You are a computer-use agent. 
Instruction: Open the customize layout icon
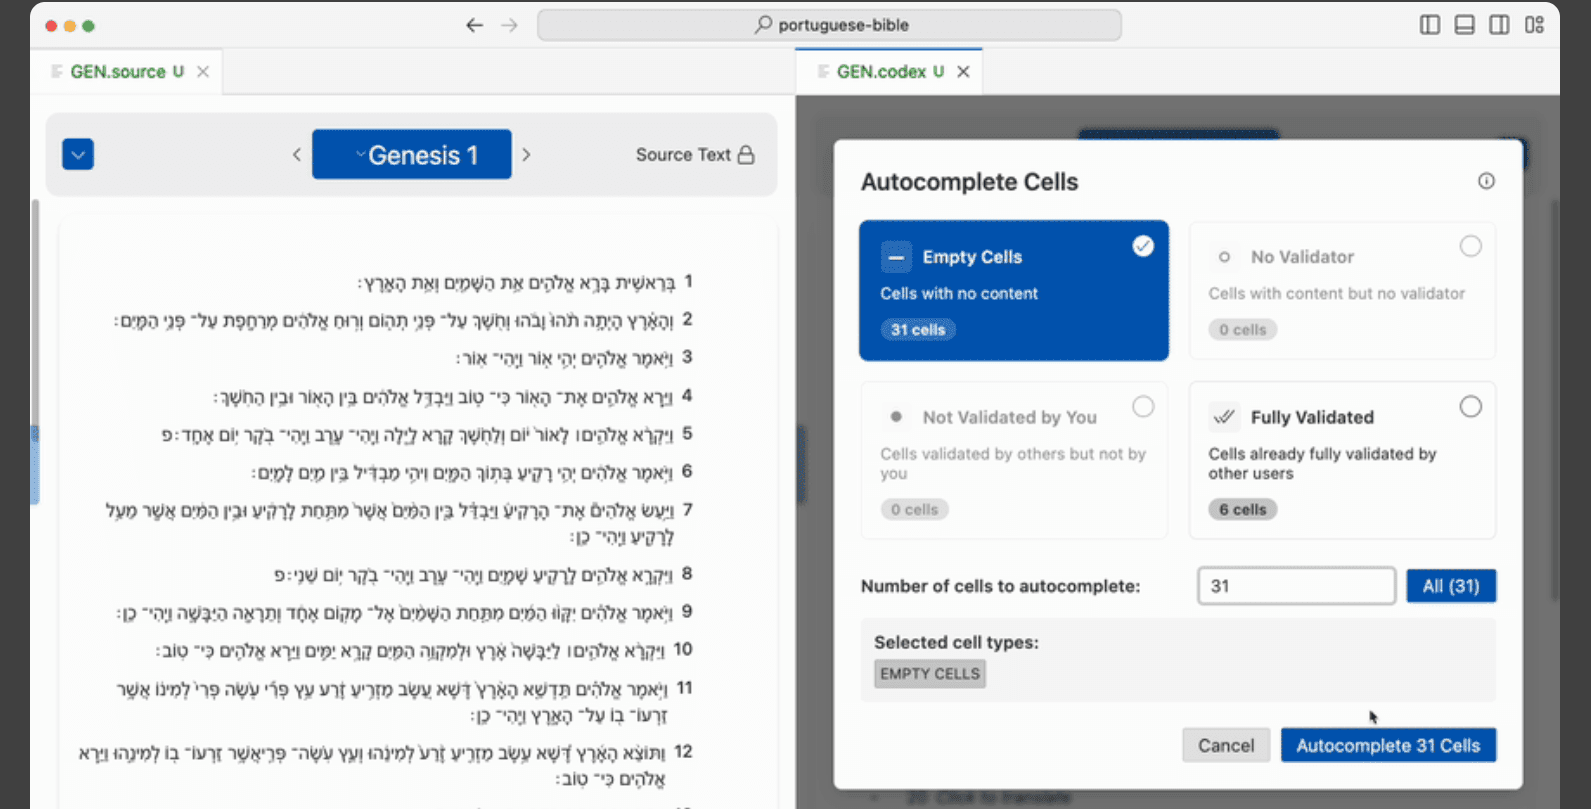click(1534, 25)
